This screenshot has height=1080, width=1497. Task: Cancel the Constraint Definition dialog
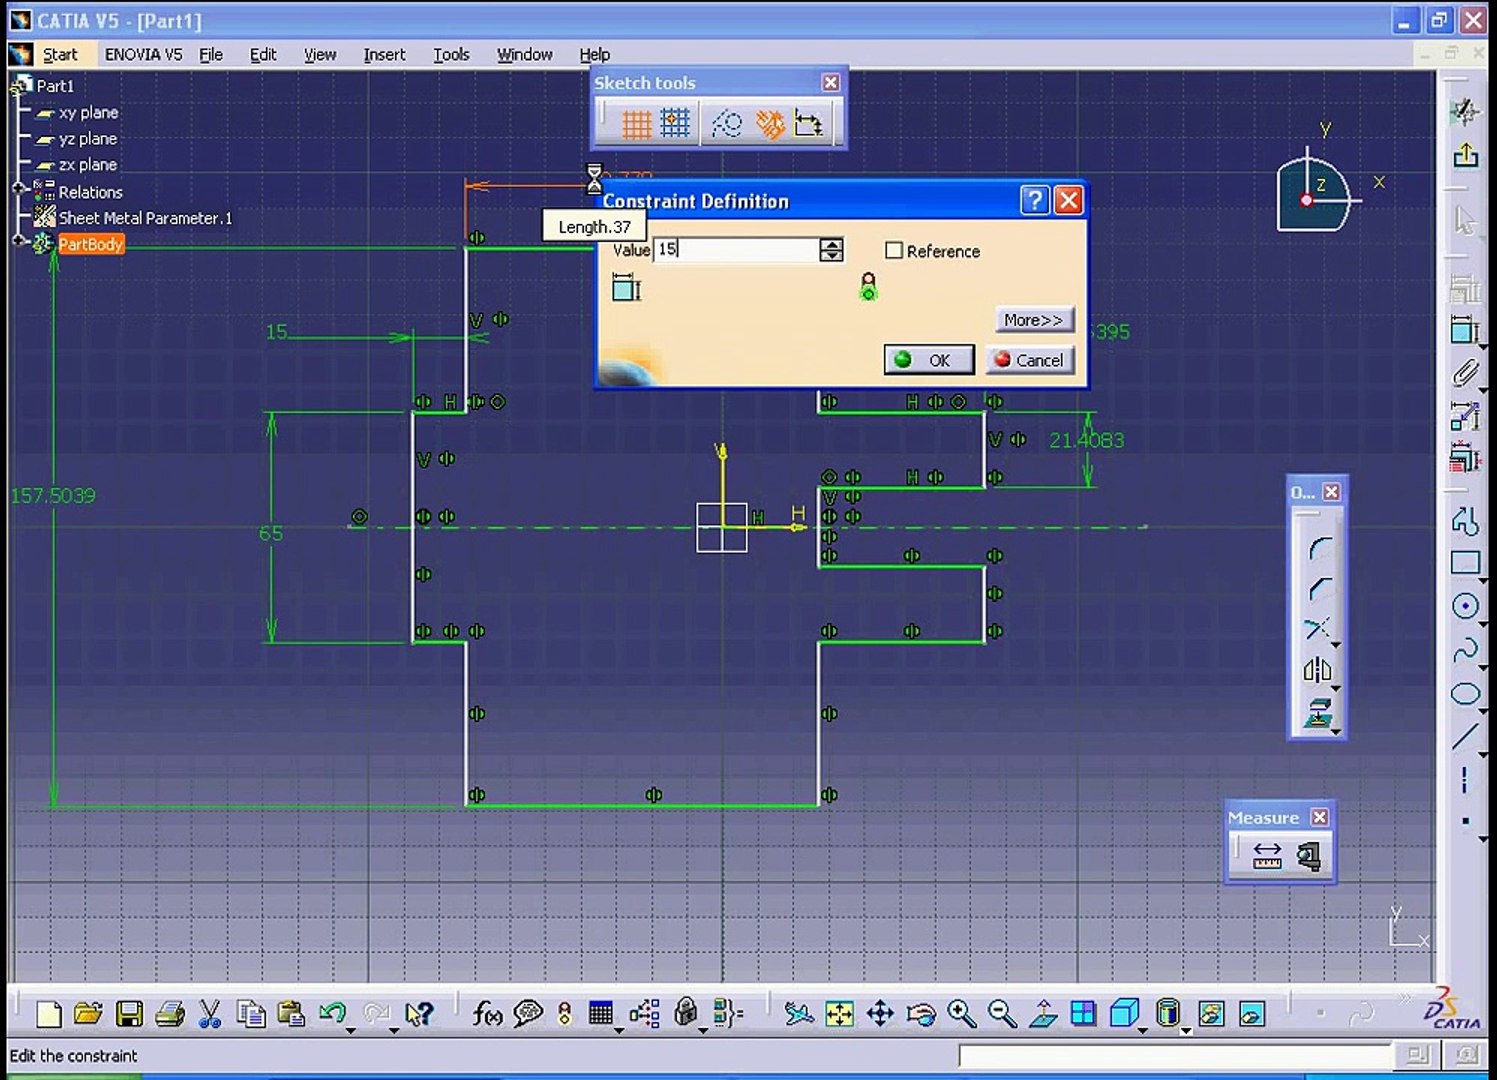[x=1030, y=360]
